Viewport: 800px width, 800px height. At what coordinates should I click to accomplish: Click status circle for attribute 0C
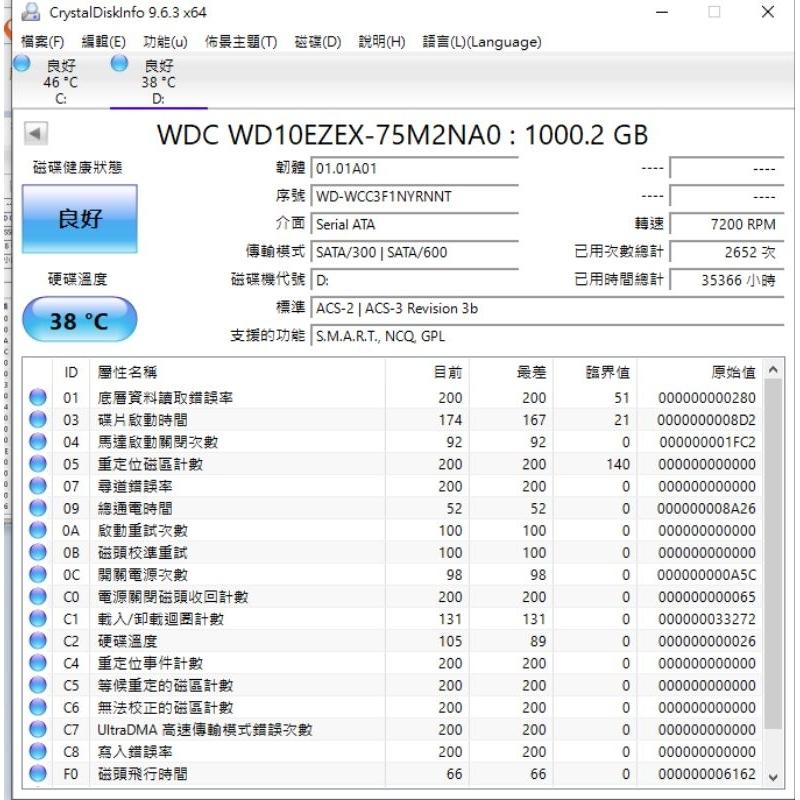coord(38,574)
